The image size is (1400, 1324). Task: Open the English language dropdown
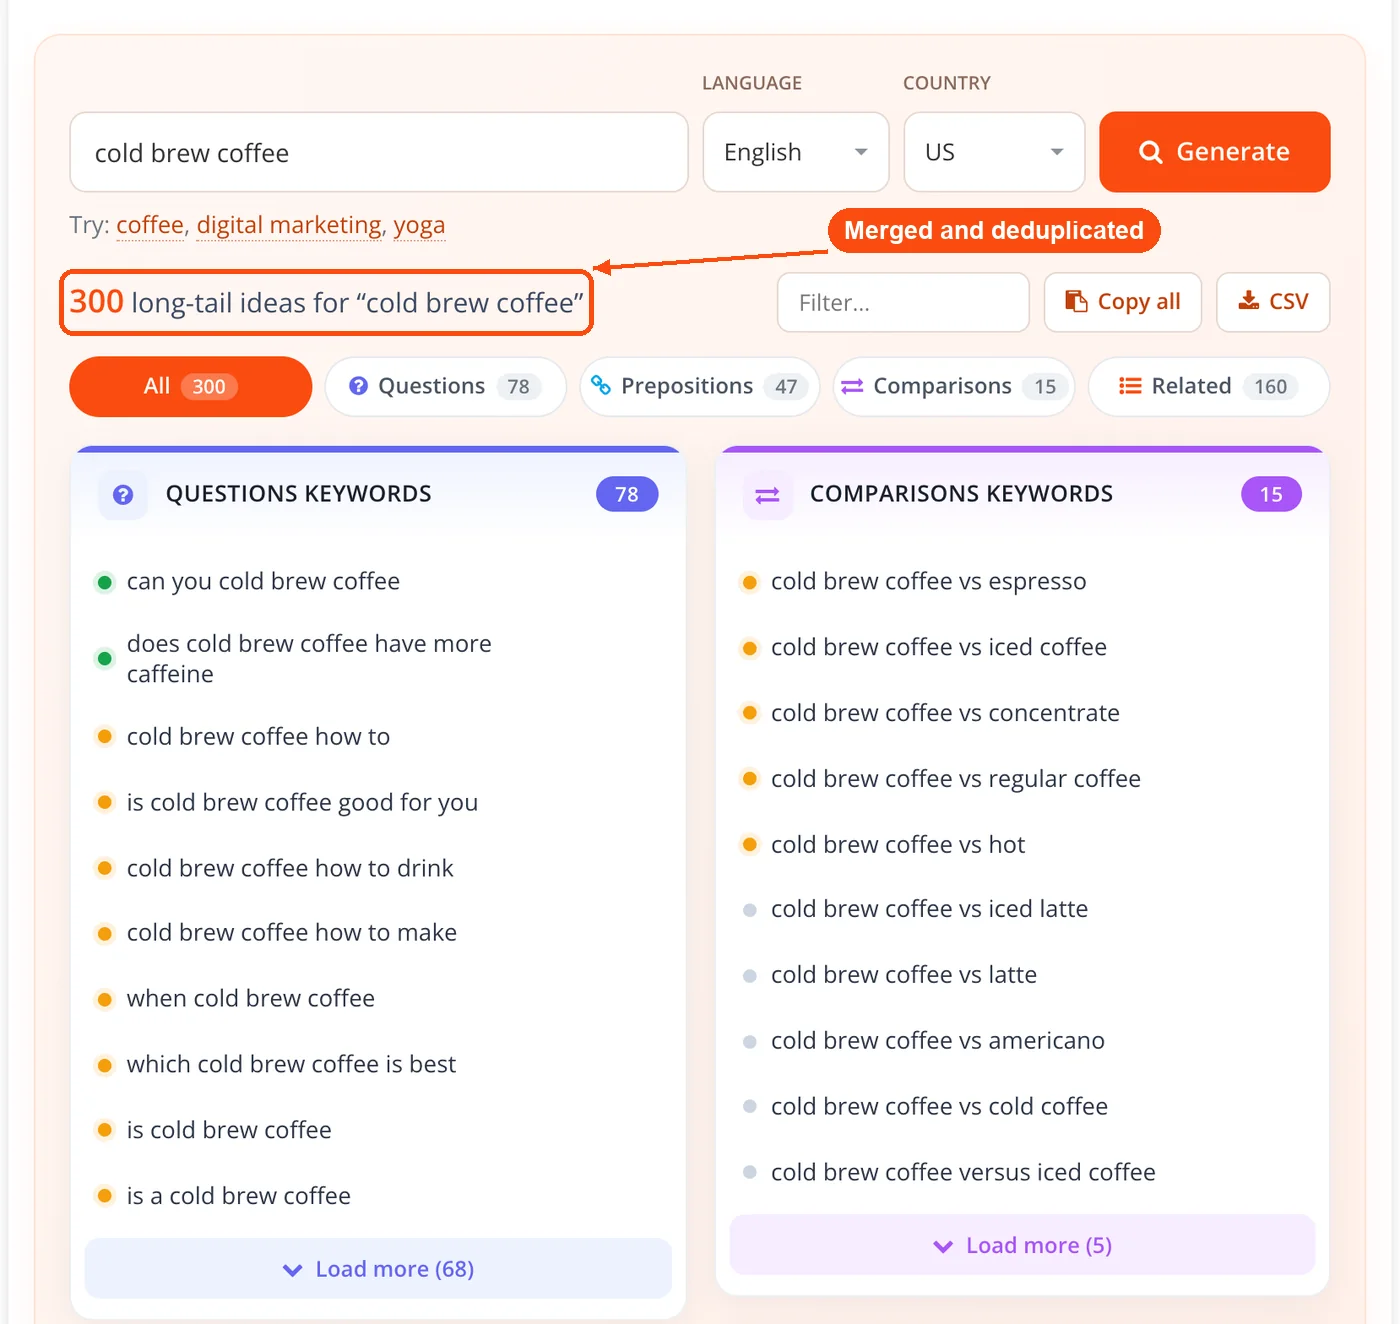tap(796, 152)
